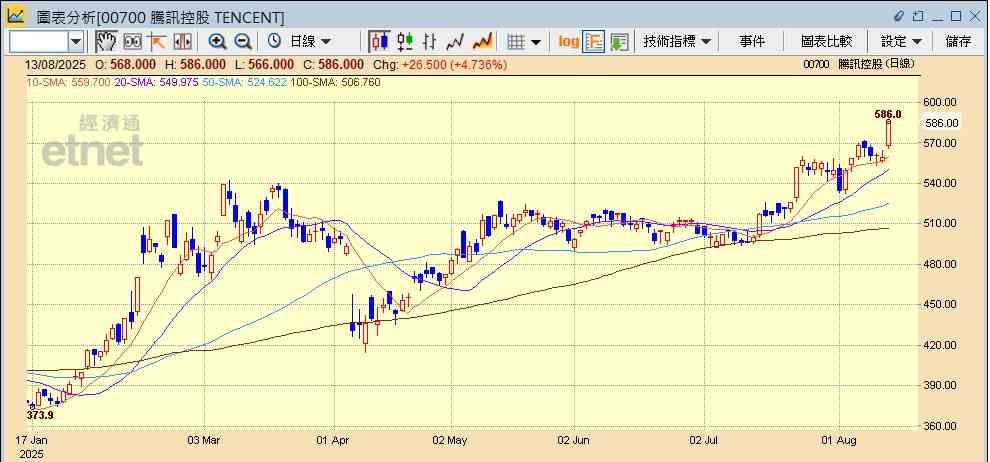Switch to OHLC bar chart style

[x=430, y=42]
